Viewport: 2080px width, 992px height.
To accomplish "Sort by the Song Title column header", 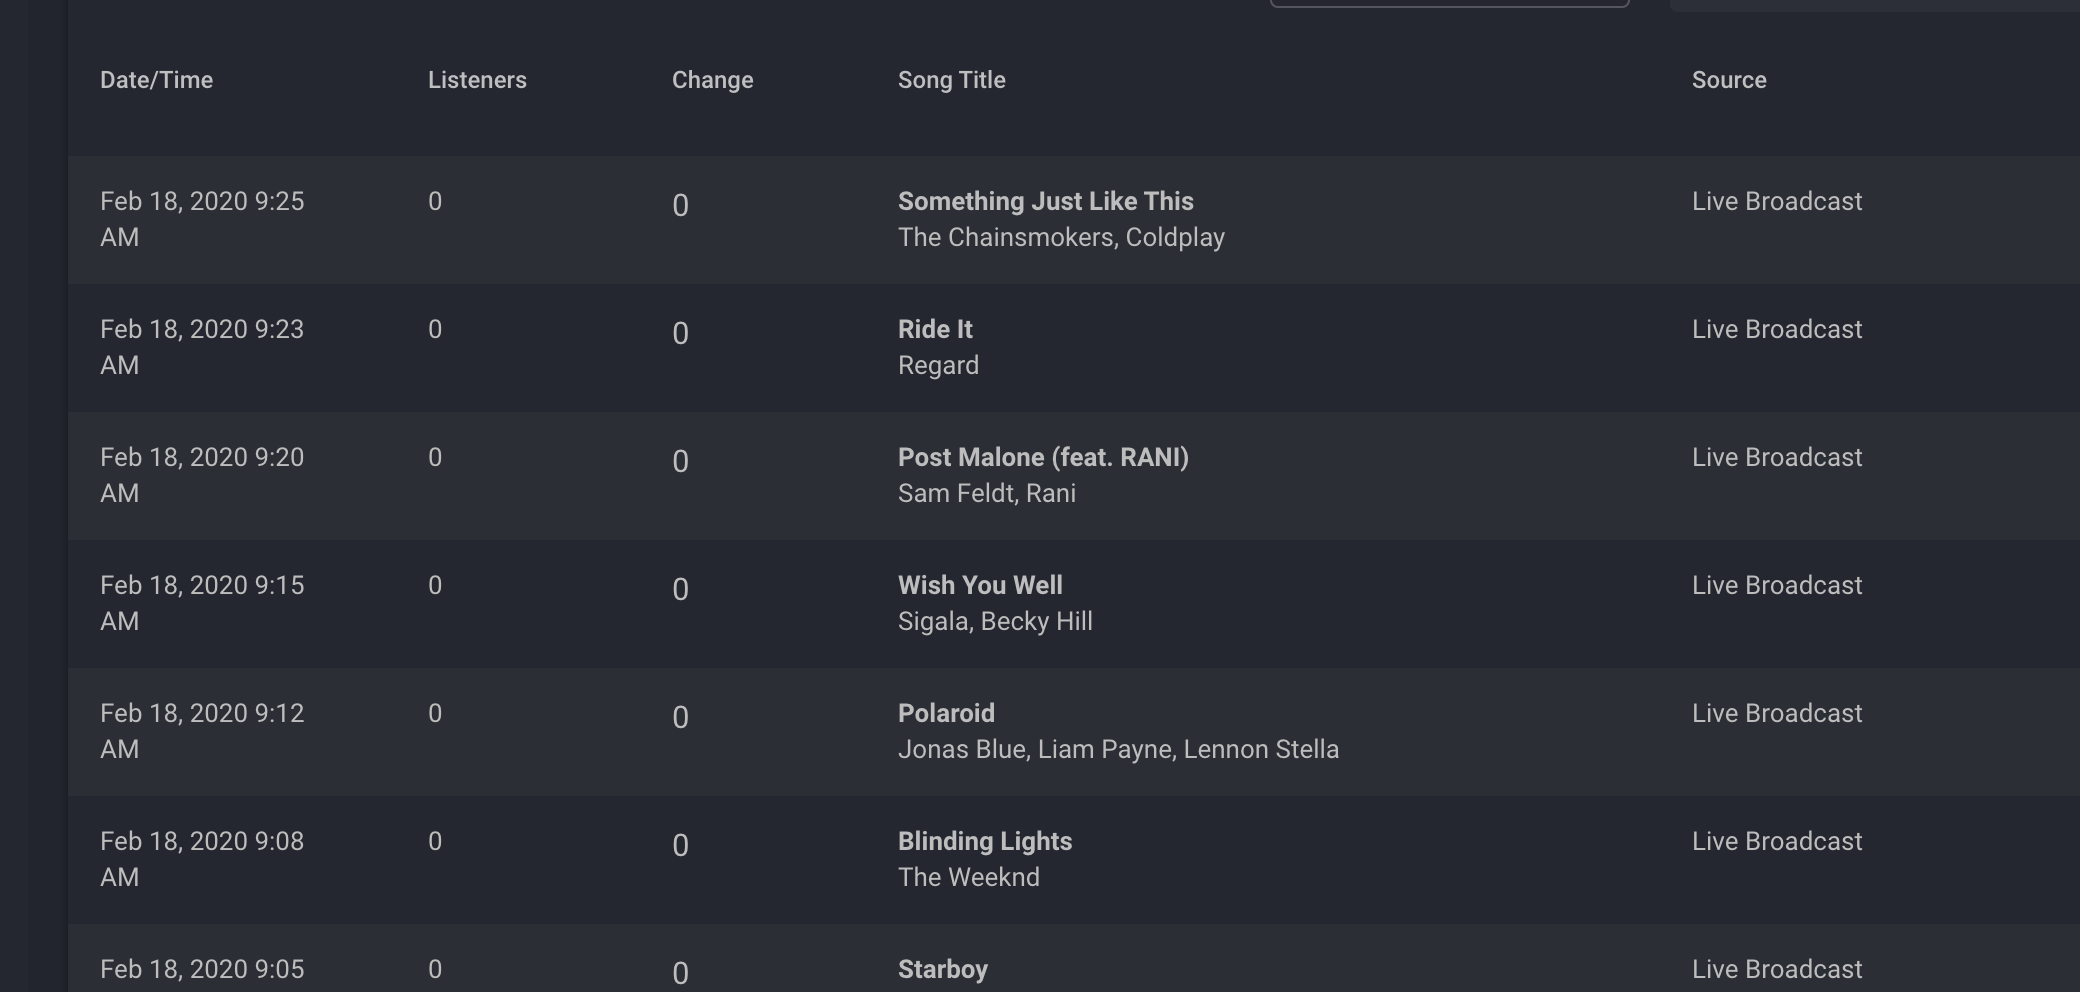I will click(951, 80).
